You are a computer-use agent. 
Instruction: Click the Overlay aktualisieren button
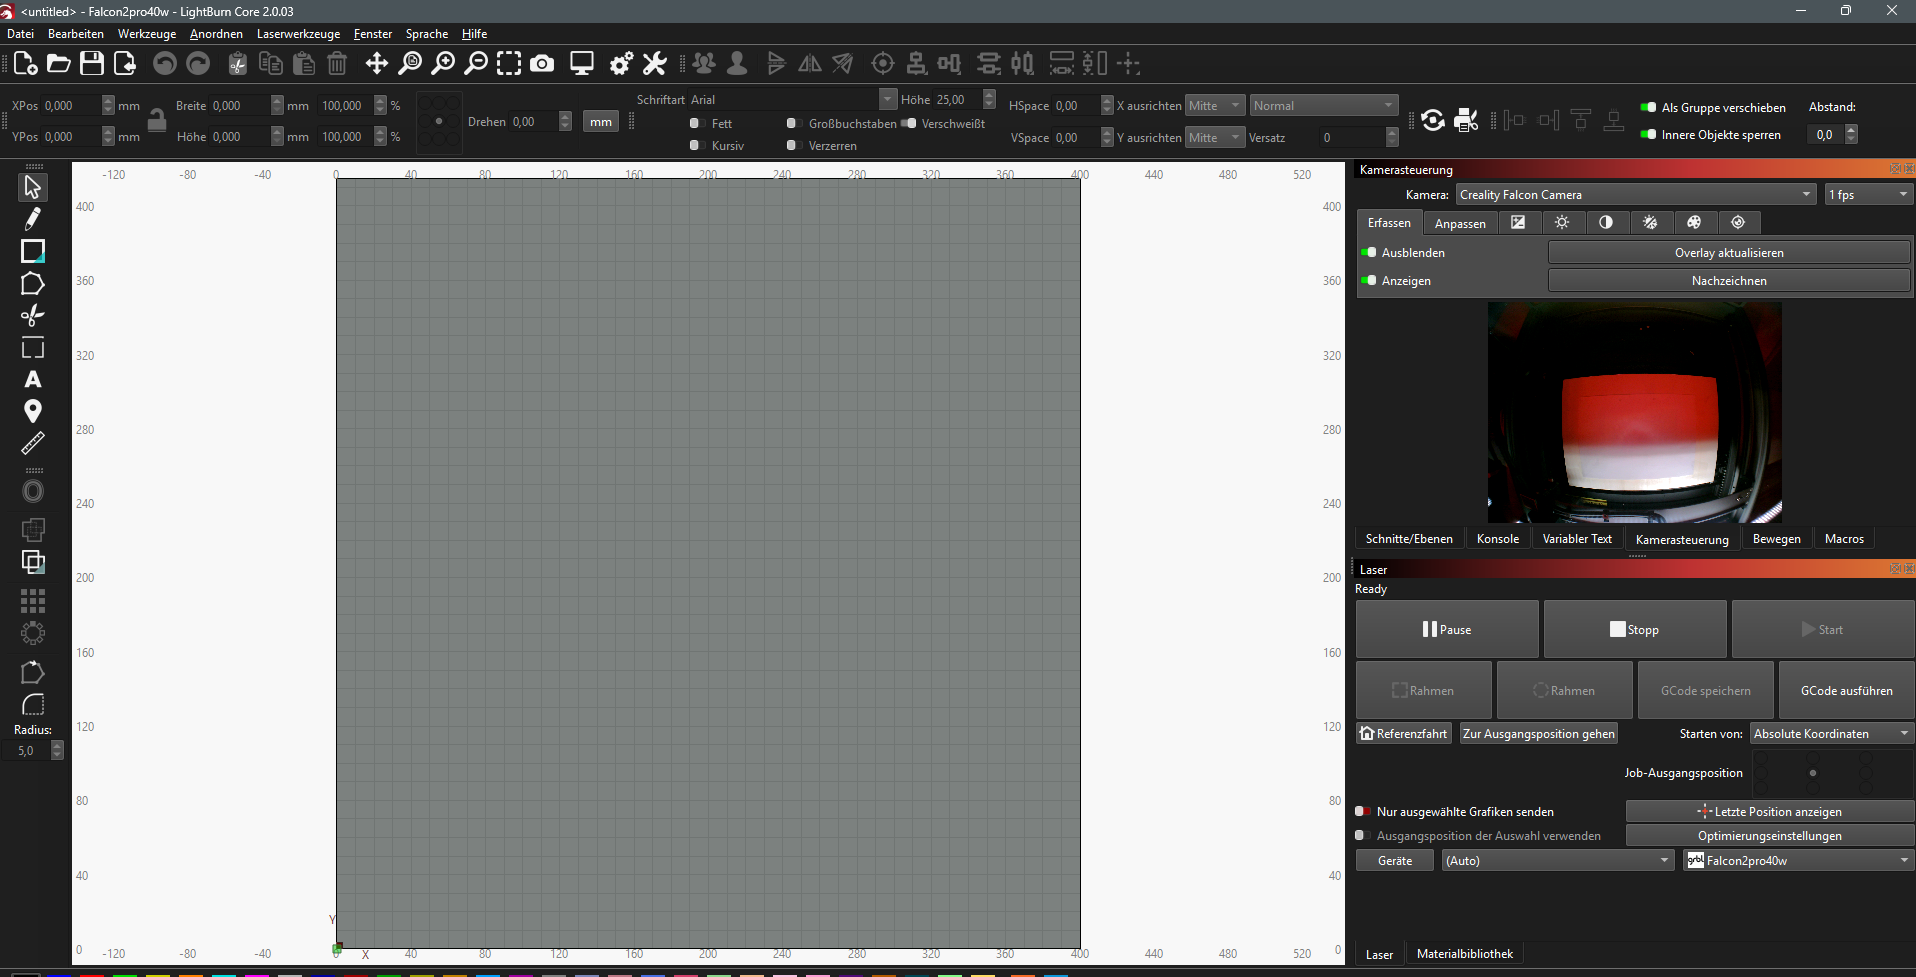[1728, 253]
